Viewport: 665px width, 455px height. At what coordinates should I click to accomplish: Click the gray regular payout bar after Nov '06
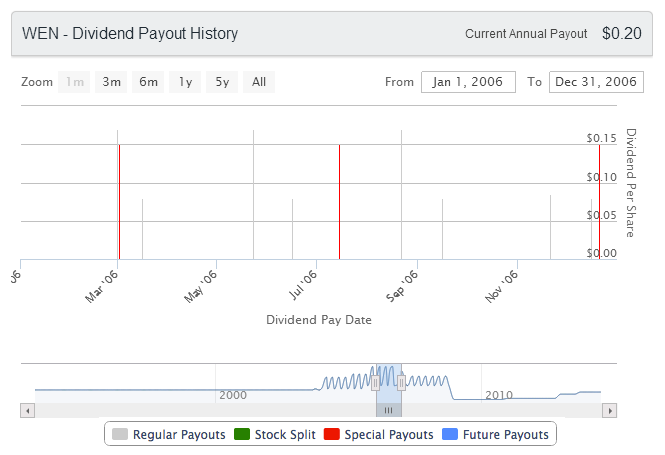[550, 227]
